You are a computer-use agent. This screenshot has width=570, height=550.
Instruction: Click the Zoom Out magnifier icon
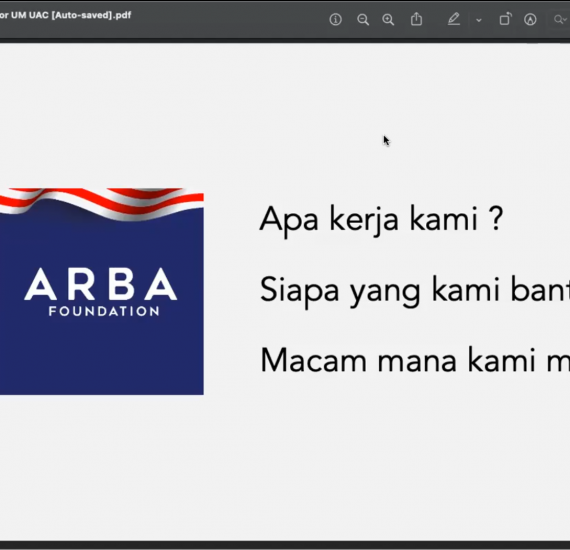[362, 19]
